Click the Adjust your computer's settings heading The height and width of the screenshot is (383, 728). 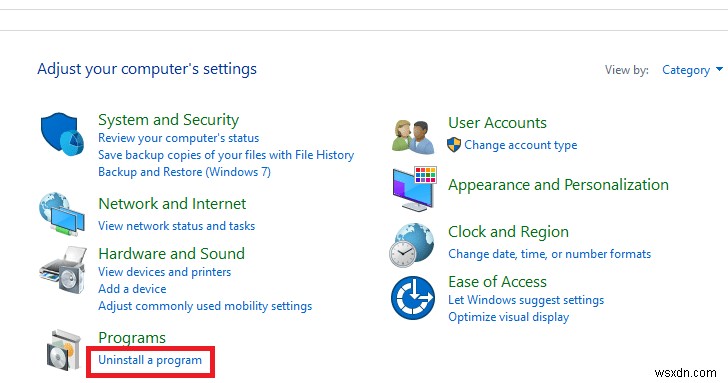pos(147,69)
